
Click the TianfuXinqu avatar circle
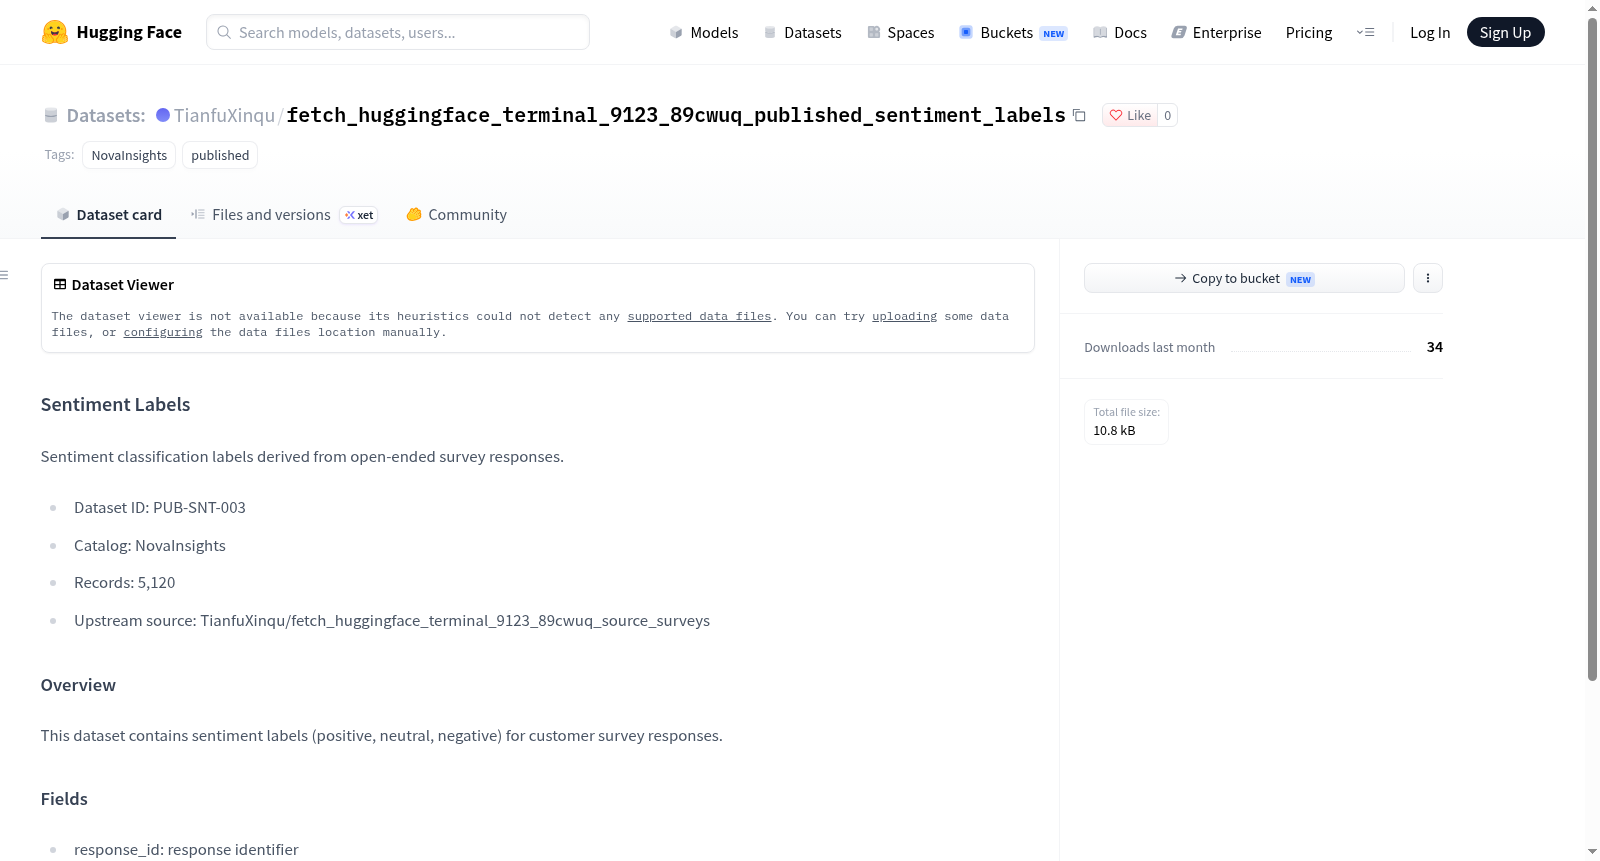[x=163, y=115]
